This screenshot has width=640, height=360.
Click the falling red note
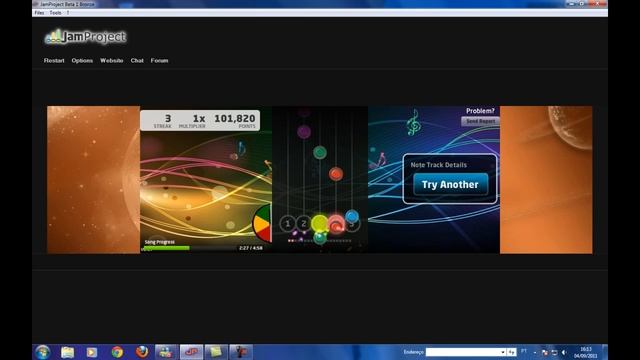coord(336,174)
